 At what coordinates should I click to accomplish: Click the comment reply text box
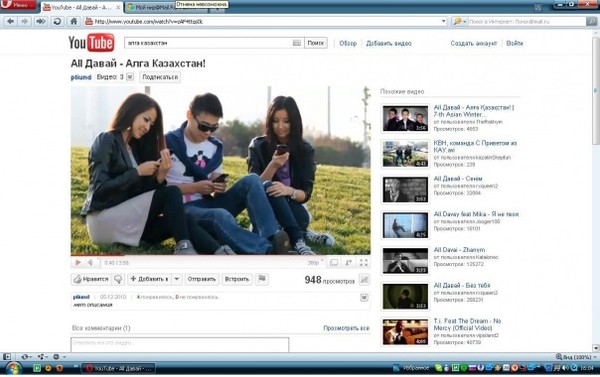coord(180,344)
